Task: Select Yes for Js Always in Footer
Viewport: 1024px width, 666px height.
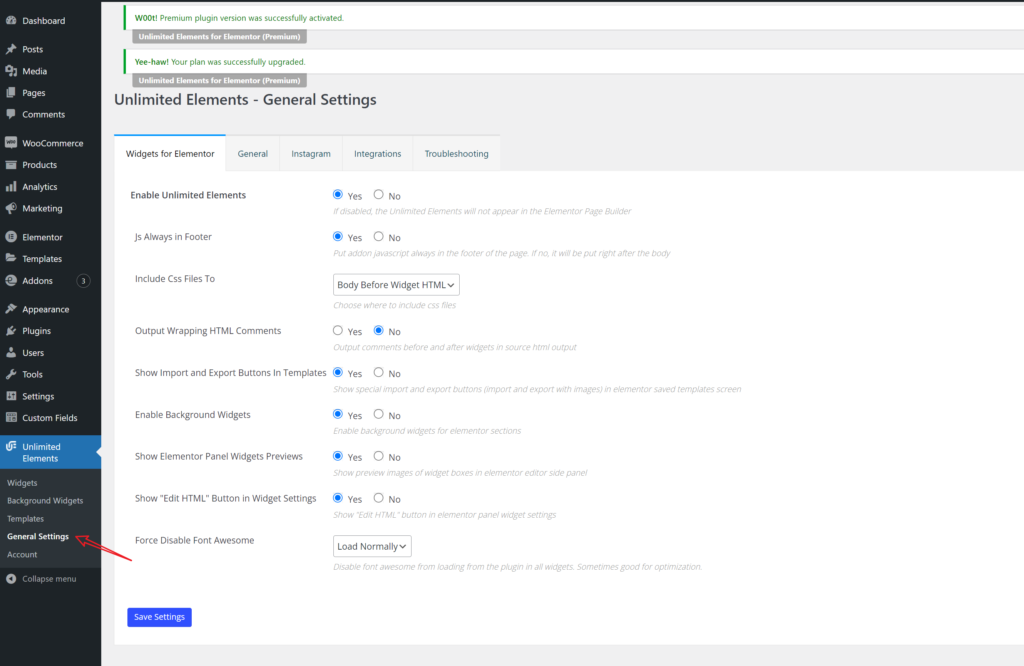Action: click(338, 236)
